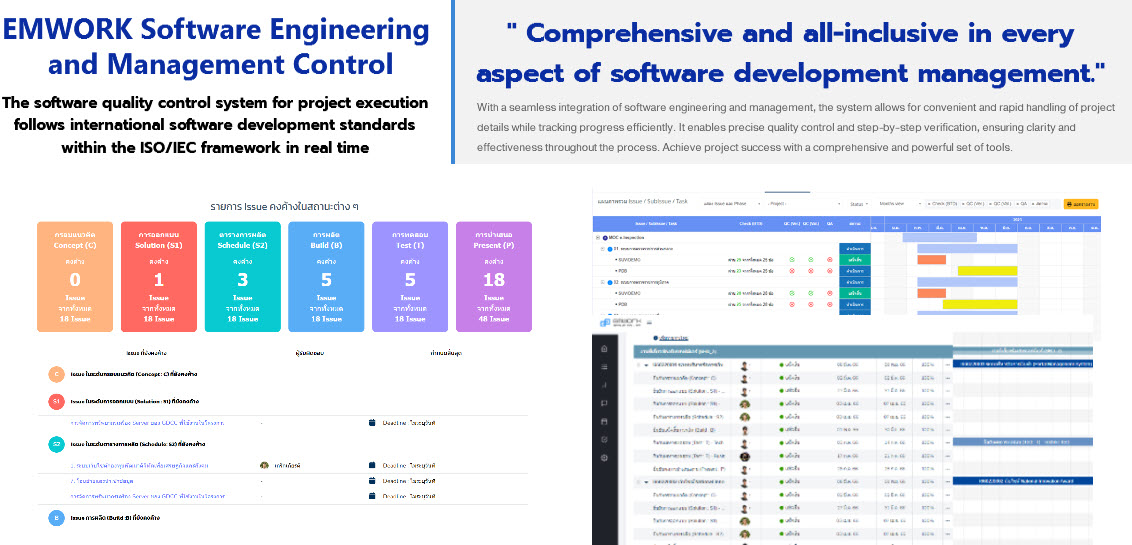This screenshot has width=1132, height=545.
Task: Click the QA column header
Action: coord(830,224)
